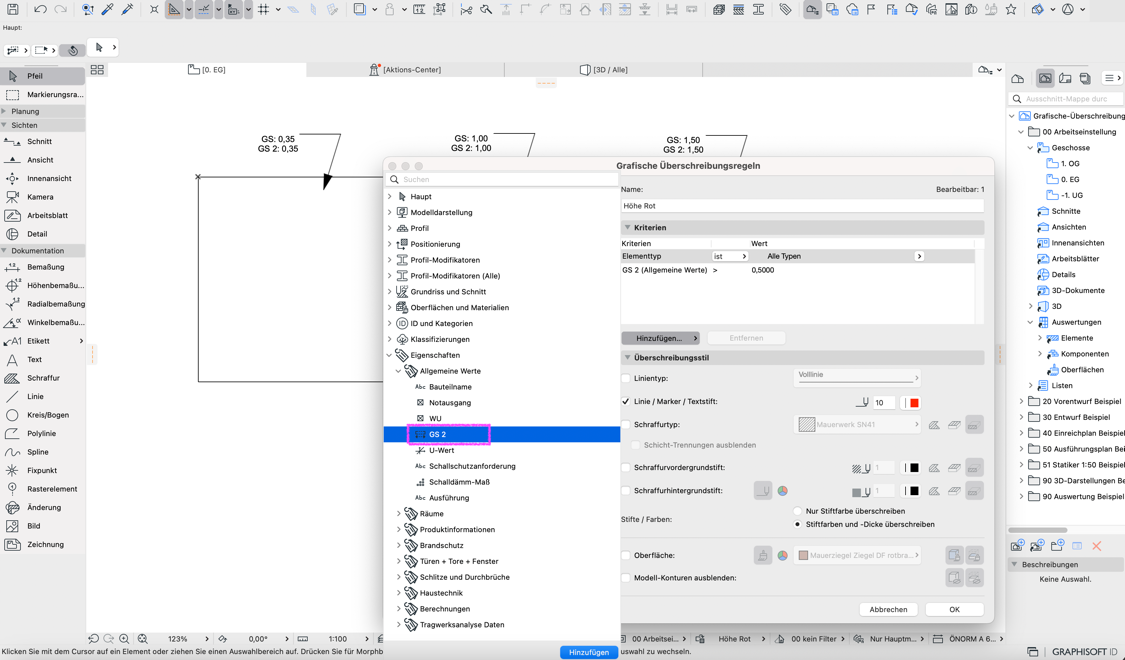Image resolution: width=1125 pixels, height=660 pixels.
Task: Switch to the [3D / Alle] tab
Action: click(x=603, y=70)
